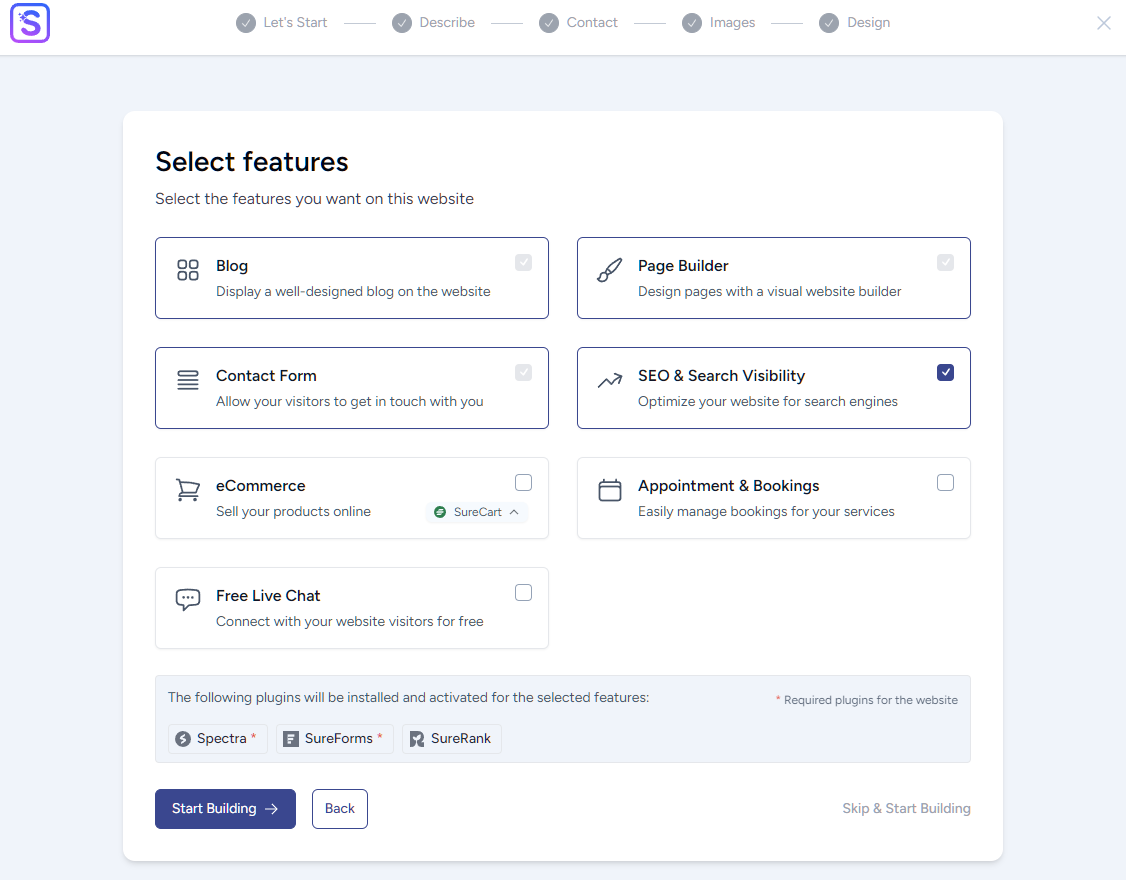Image resolution: width=1126 pixels, height=880 pixels.
Task: Click the SEO trending arrow icon
Action: [610, 380]
